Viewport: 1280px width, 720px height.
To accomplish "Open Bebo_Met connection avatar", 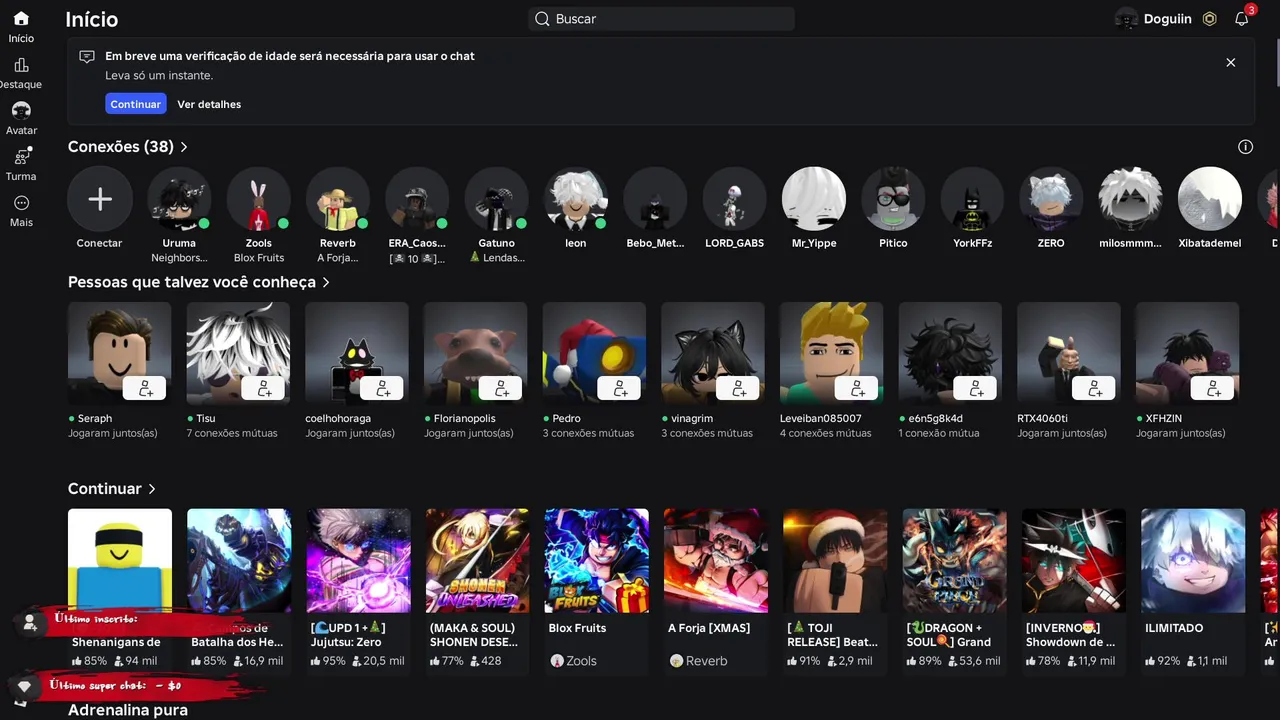I will click(655, 199).
